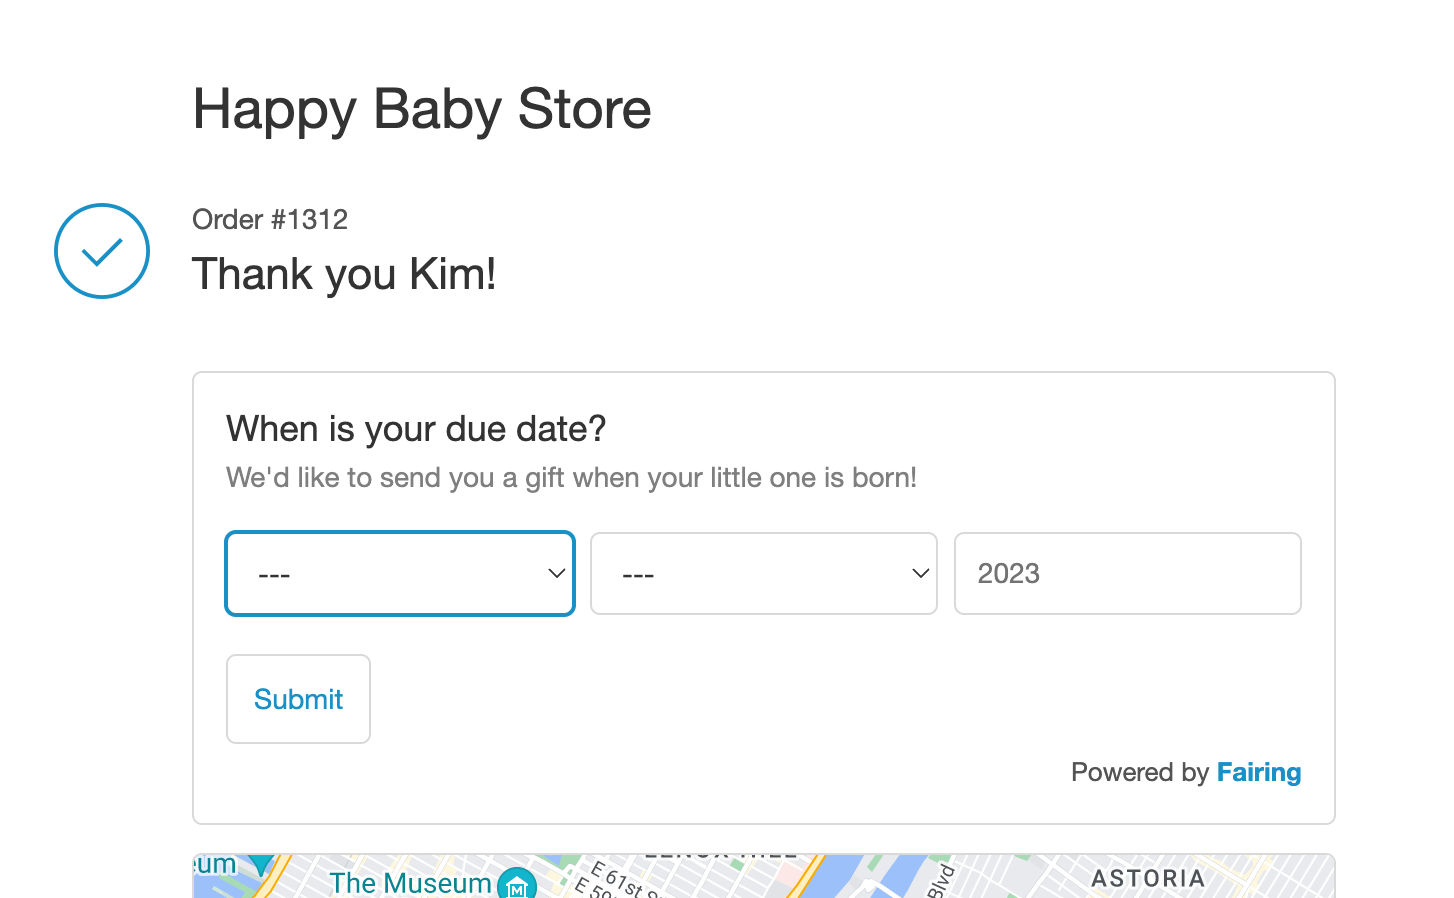Screen dimensions: 1454x898
Task: Click the gift message subtitle text
Action: coord(571,478)
